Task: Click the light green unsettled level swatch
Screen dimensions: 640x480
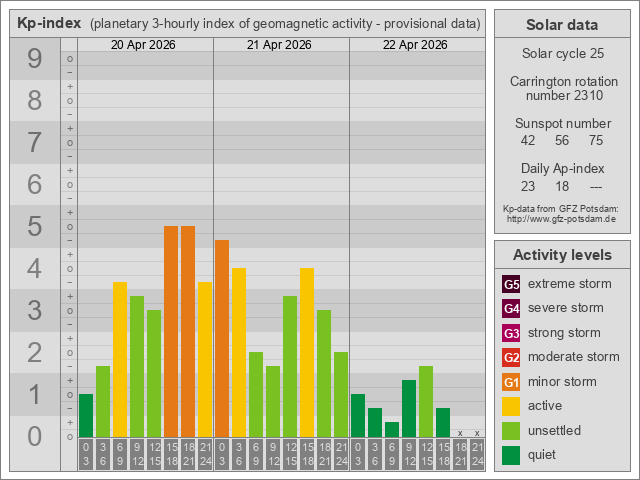Action: (x=511, y=431)
